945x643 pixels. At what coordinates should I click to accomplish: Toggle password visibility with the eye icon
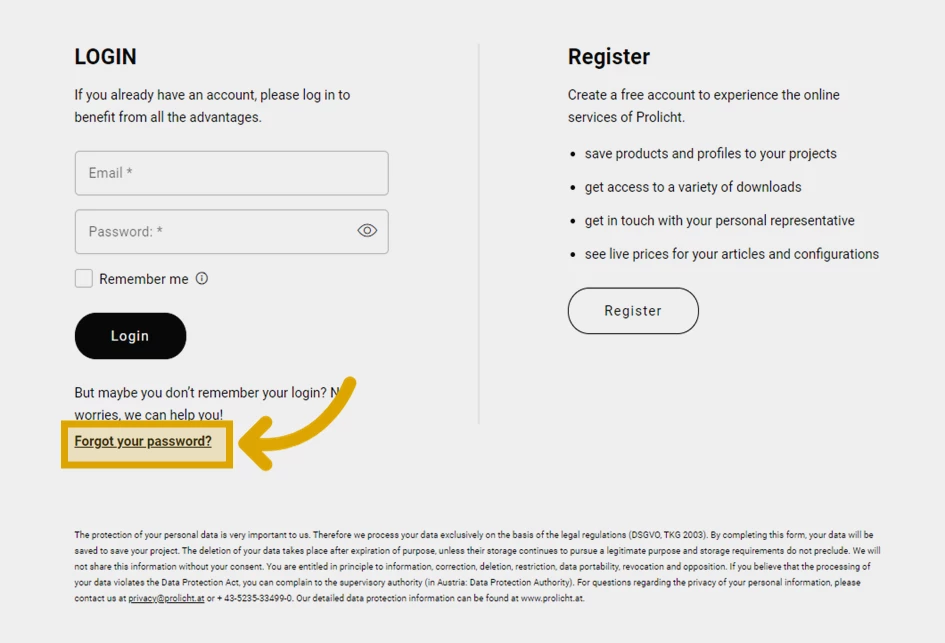pos(366,231)
